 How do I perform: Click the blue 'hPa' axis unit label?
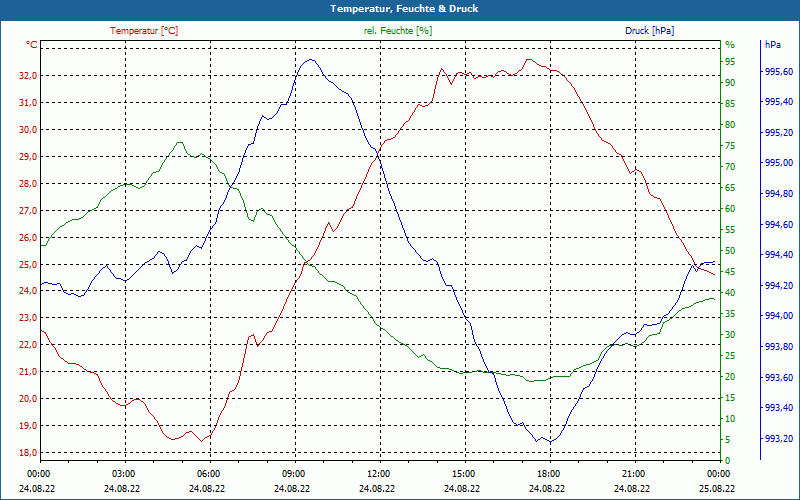pos(772,45)
